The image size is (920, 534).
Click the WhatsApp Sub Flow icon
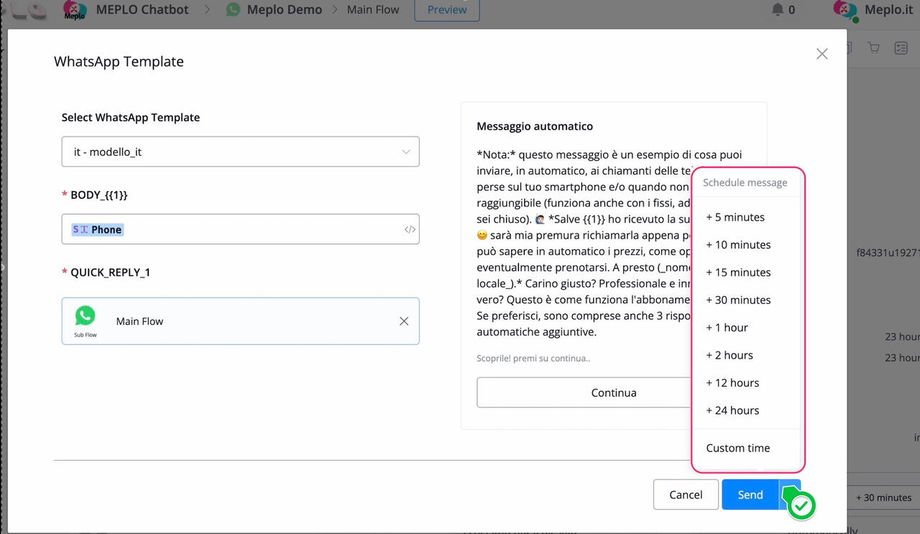(x=85, y=316)
